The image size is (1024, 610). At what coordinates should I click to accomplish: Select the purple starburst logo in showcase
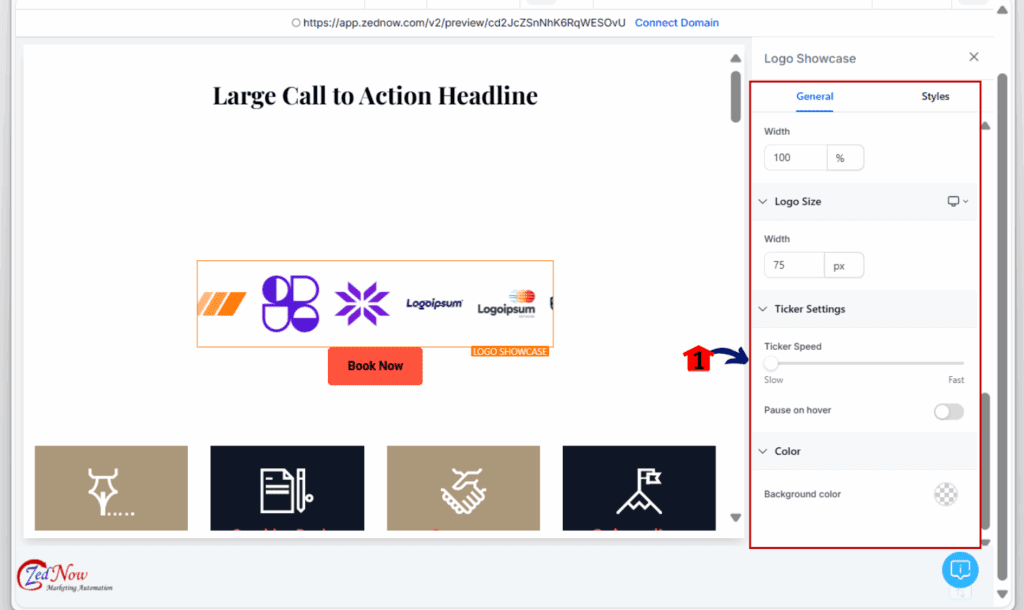[362, 304]
